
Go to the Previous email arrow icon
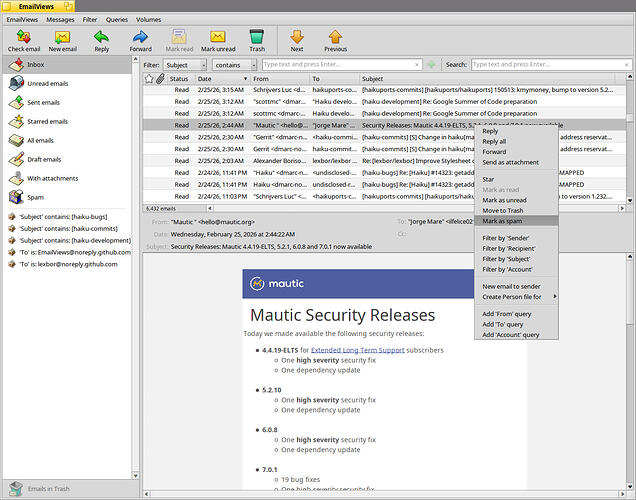(335, 37)
